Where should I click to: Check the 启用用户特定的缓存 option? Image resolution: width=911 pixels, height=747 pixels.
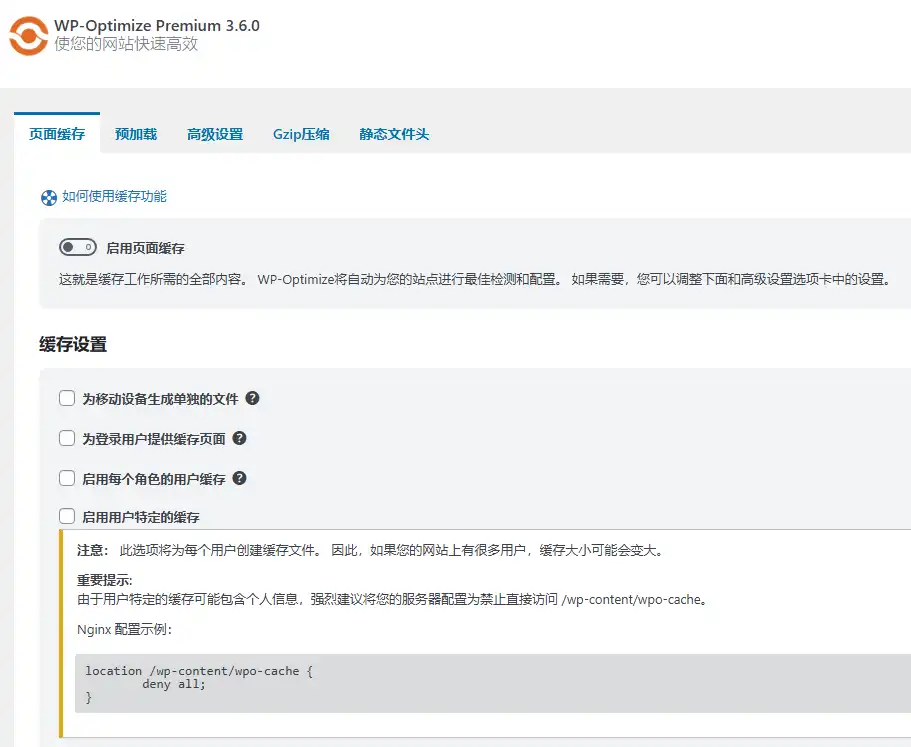tap(66, 516)
